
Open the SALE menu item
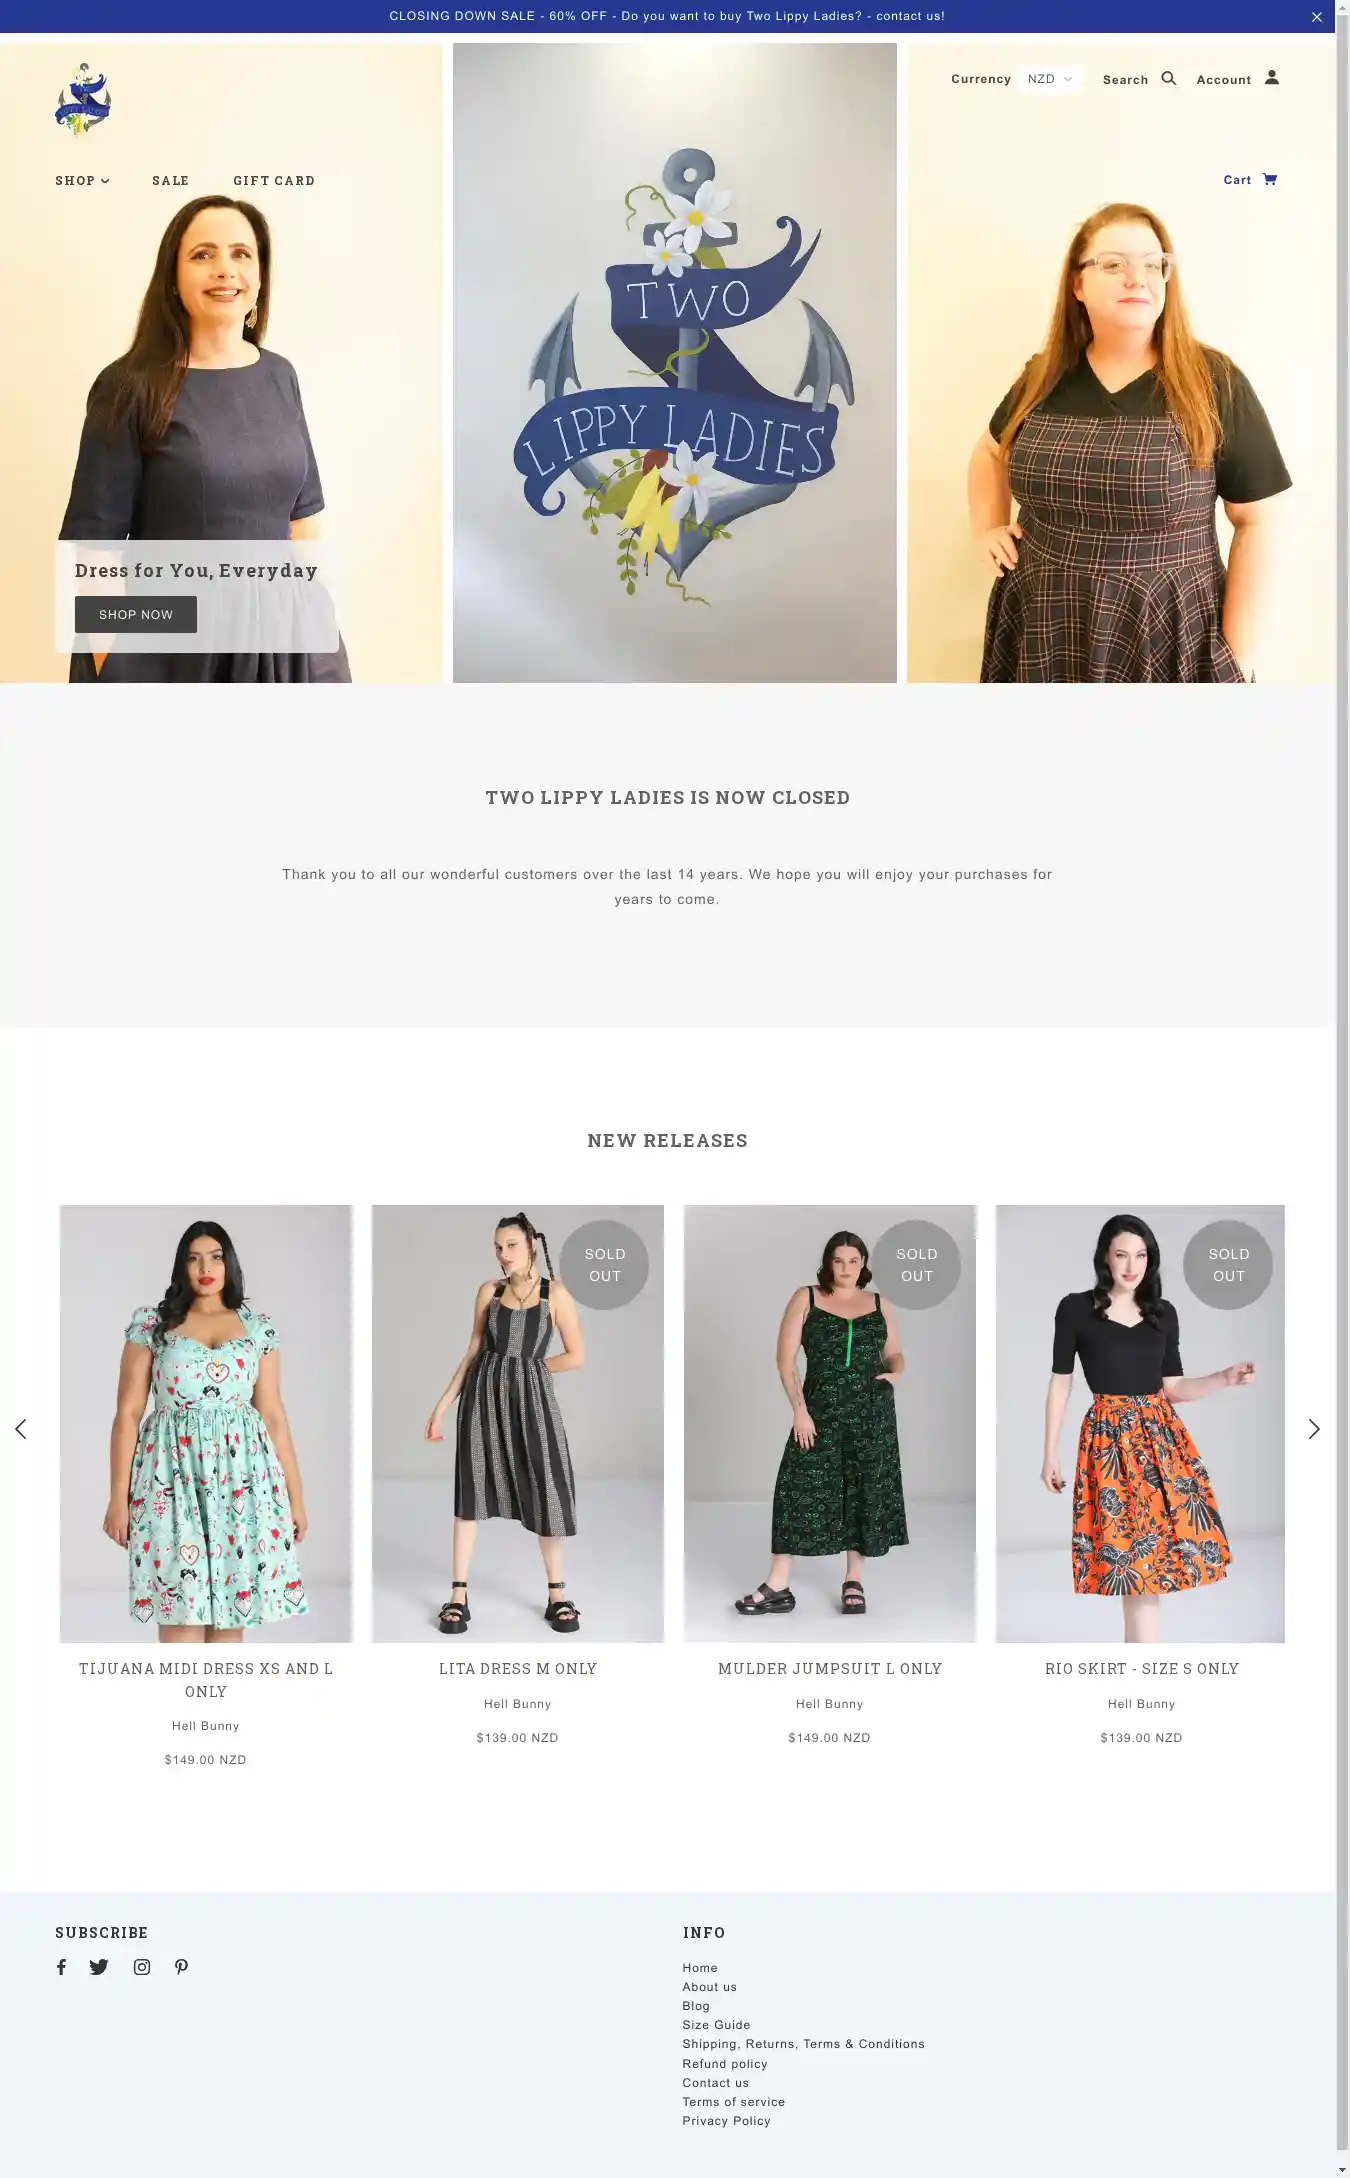tap(171, 181)
